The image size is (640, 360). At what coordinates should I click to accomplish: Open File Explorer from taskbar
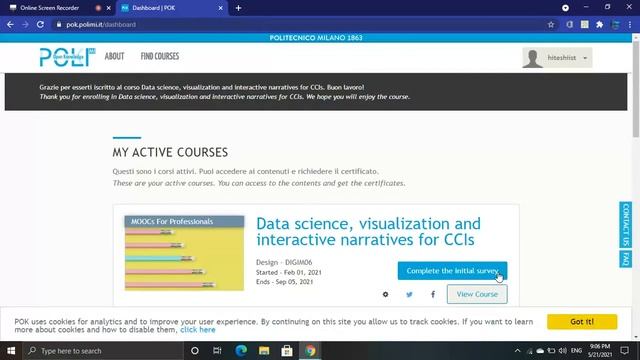[264, 351]
